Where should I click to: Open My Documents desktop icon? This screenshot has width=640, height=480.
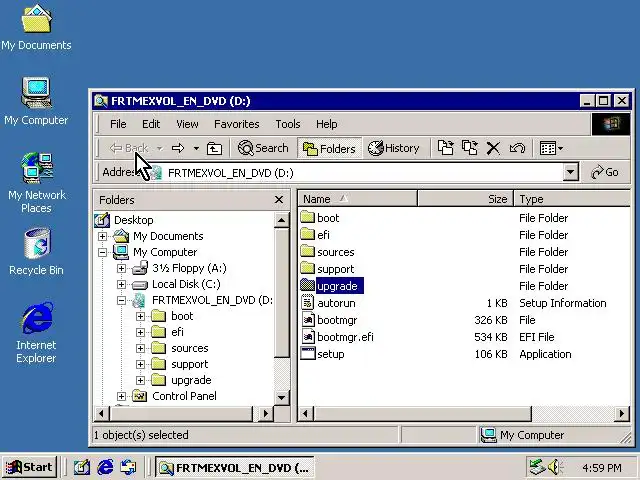coord(36,27)
